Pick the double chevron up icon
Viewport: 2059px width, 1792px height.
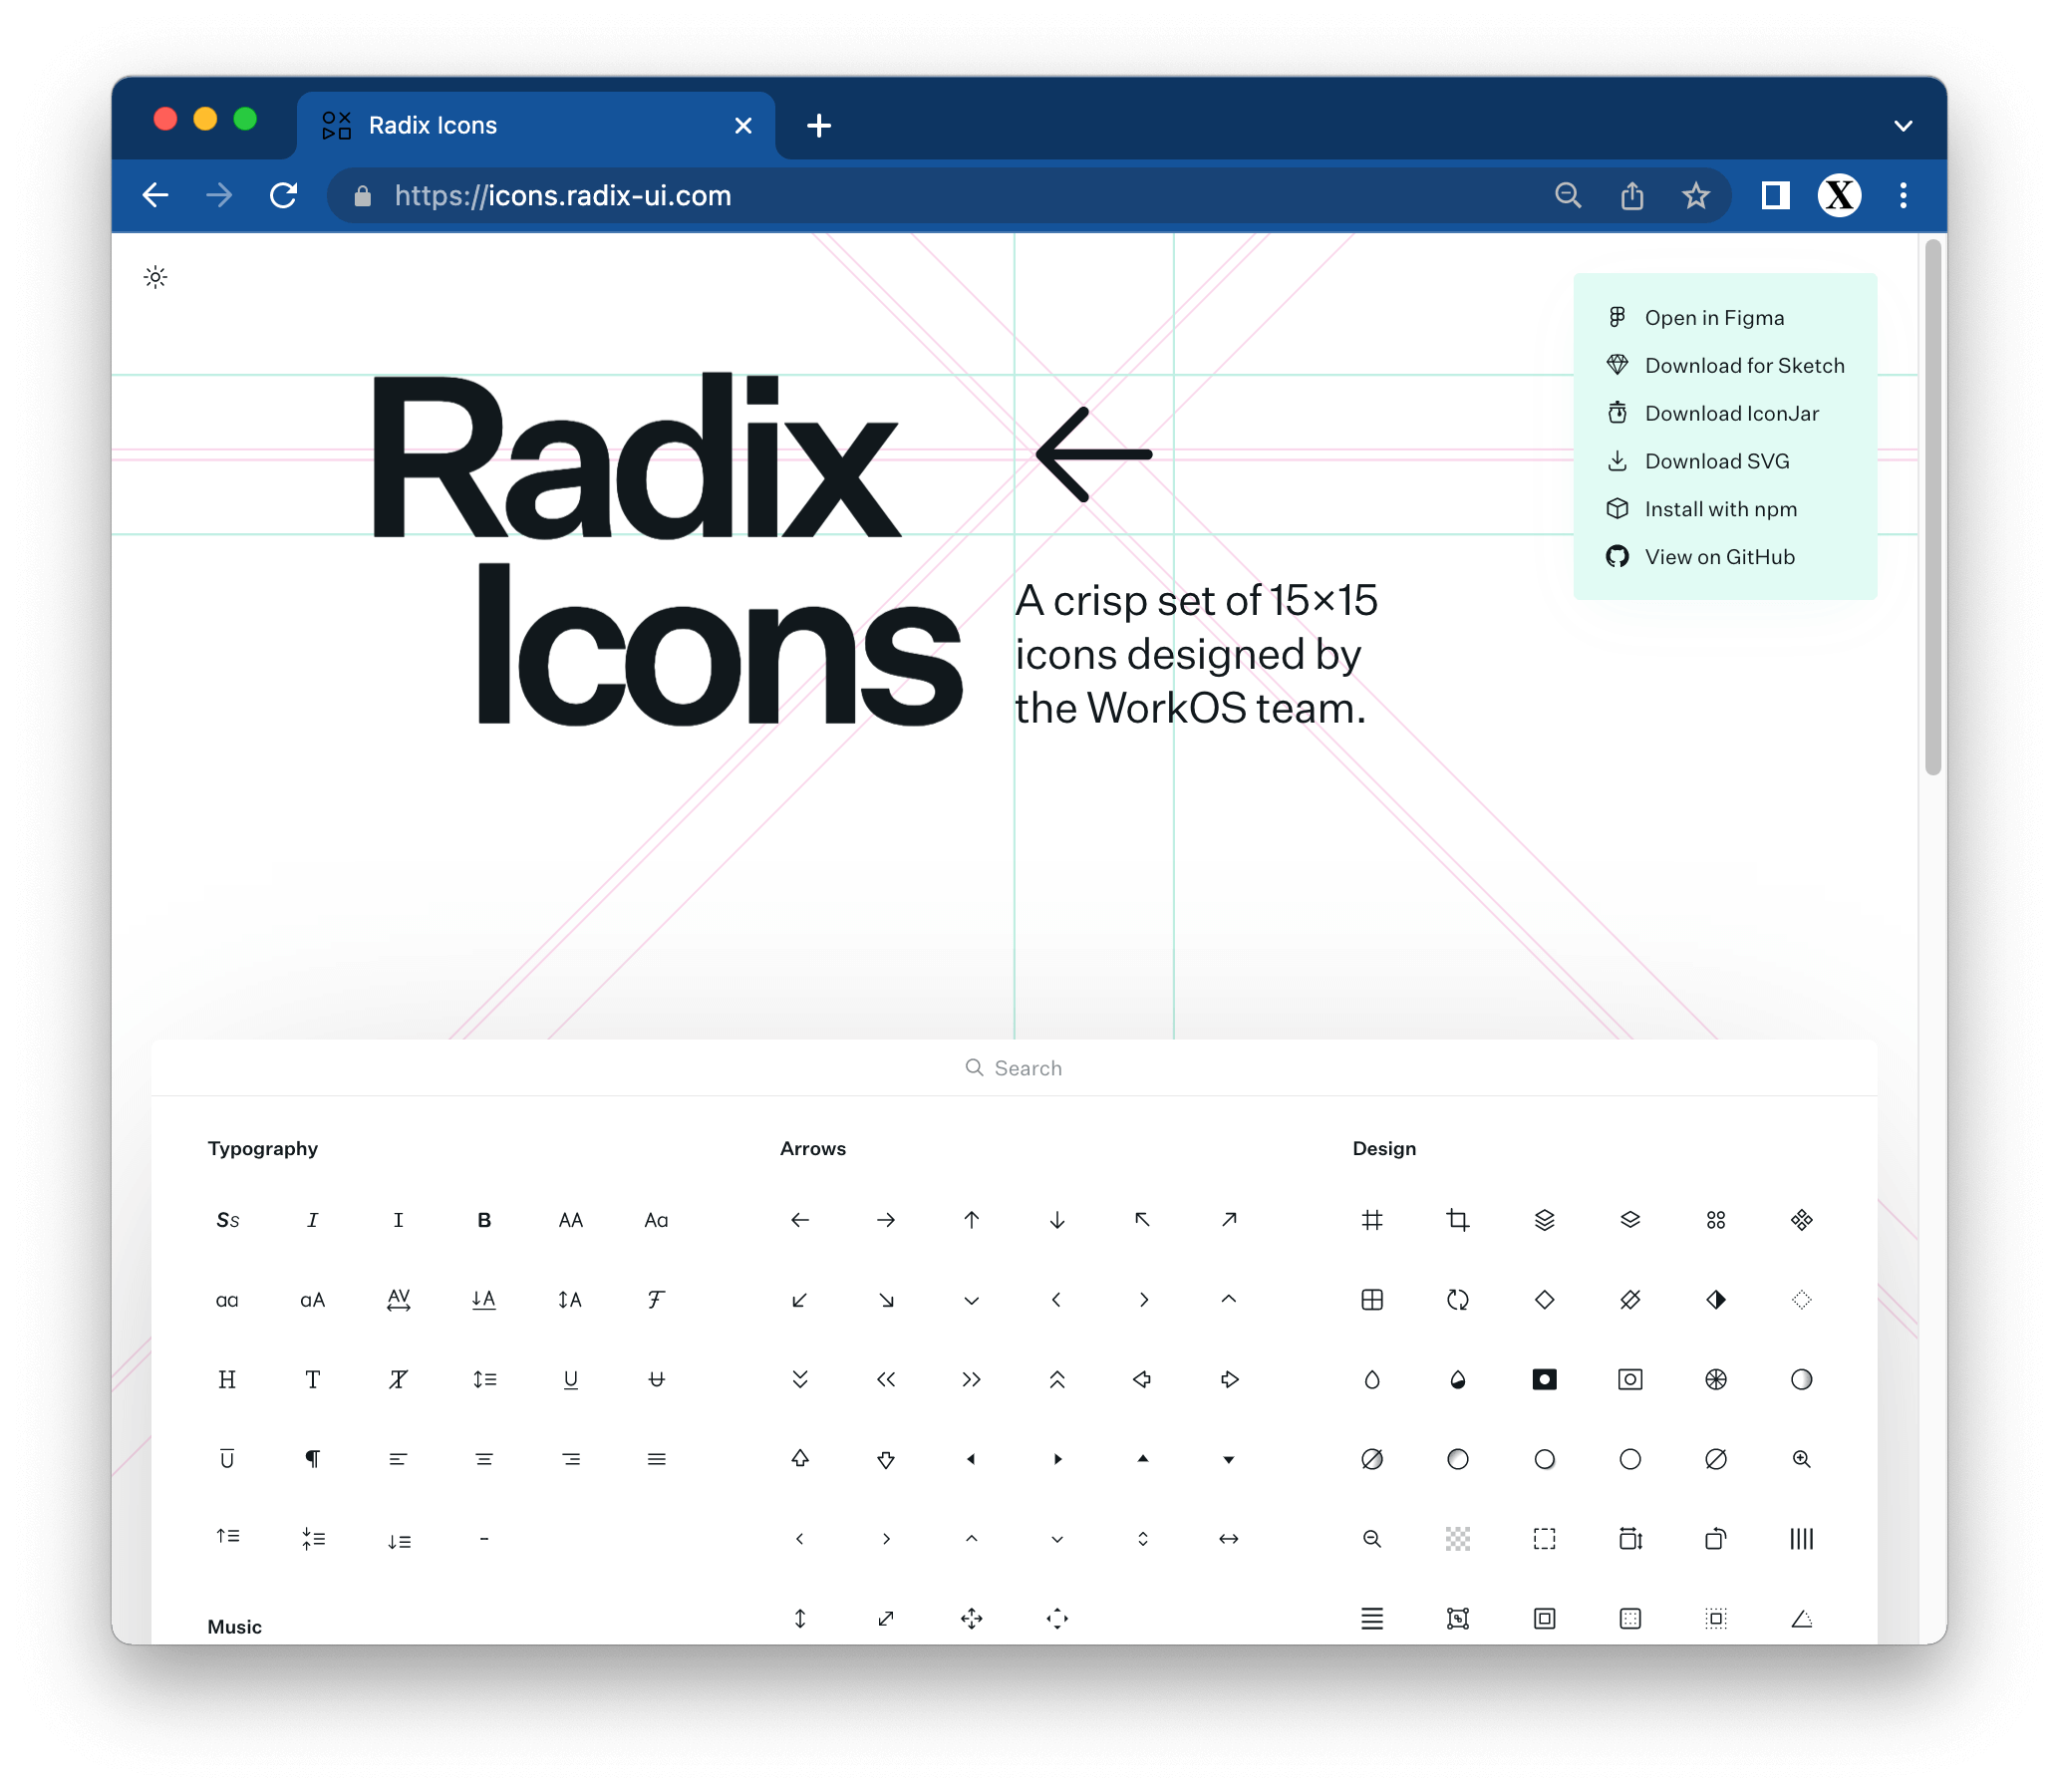click(1059, 1382)
